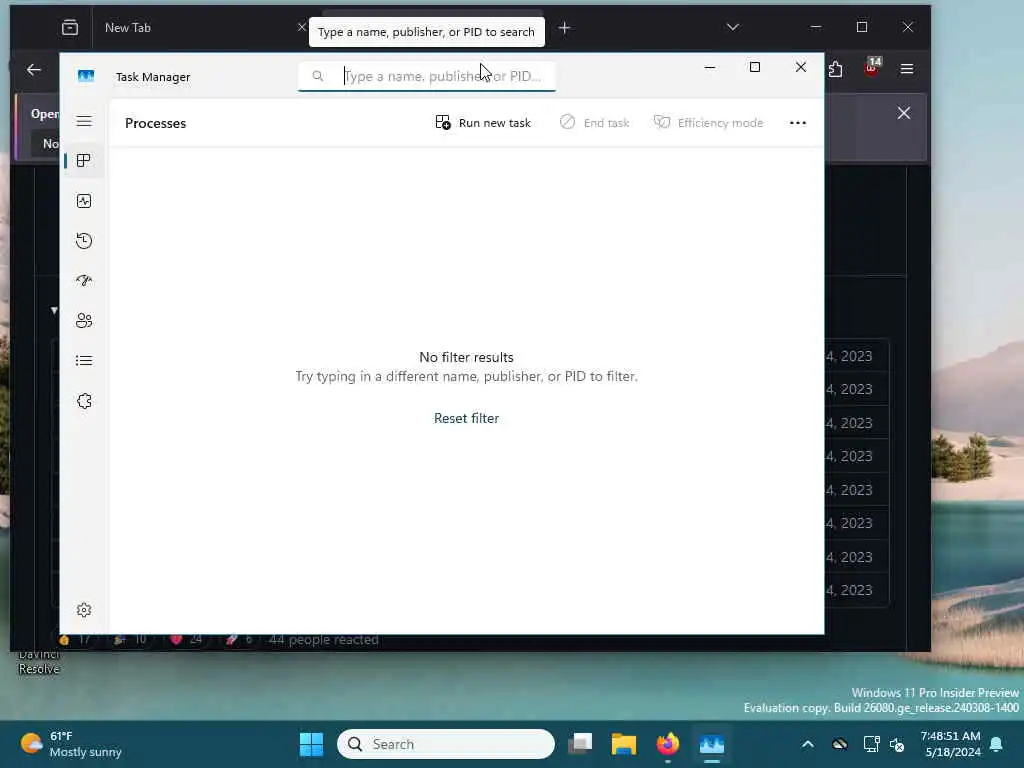Open a new browser tab with plus button

pos(564,27)
